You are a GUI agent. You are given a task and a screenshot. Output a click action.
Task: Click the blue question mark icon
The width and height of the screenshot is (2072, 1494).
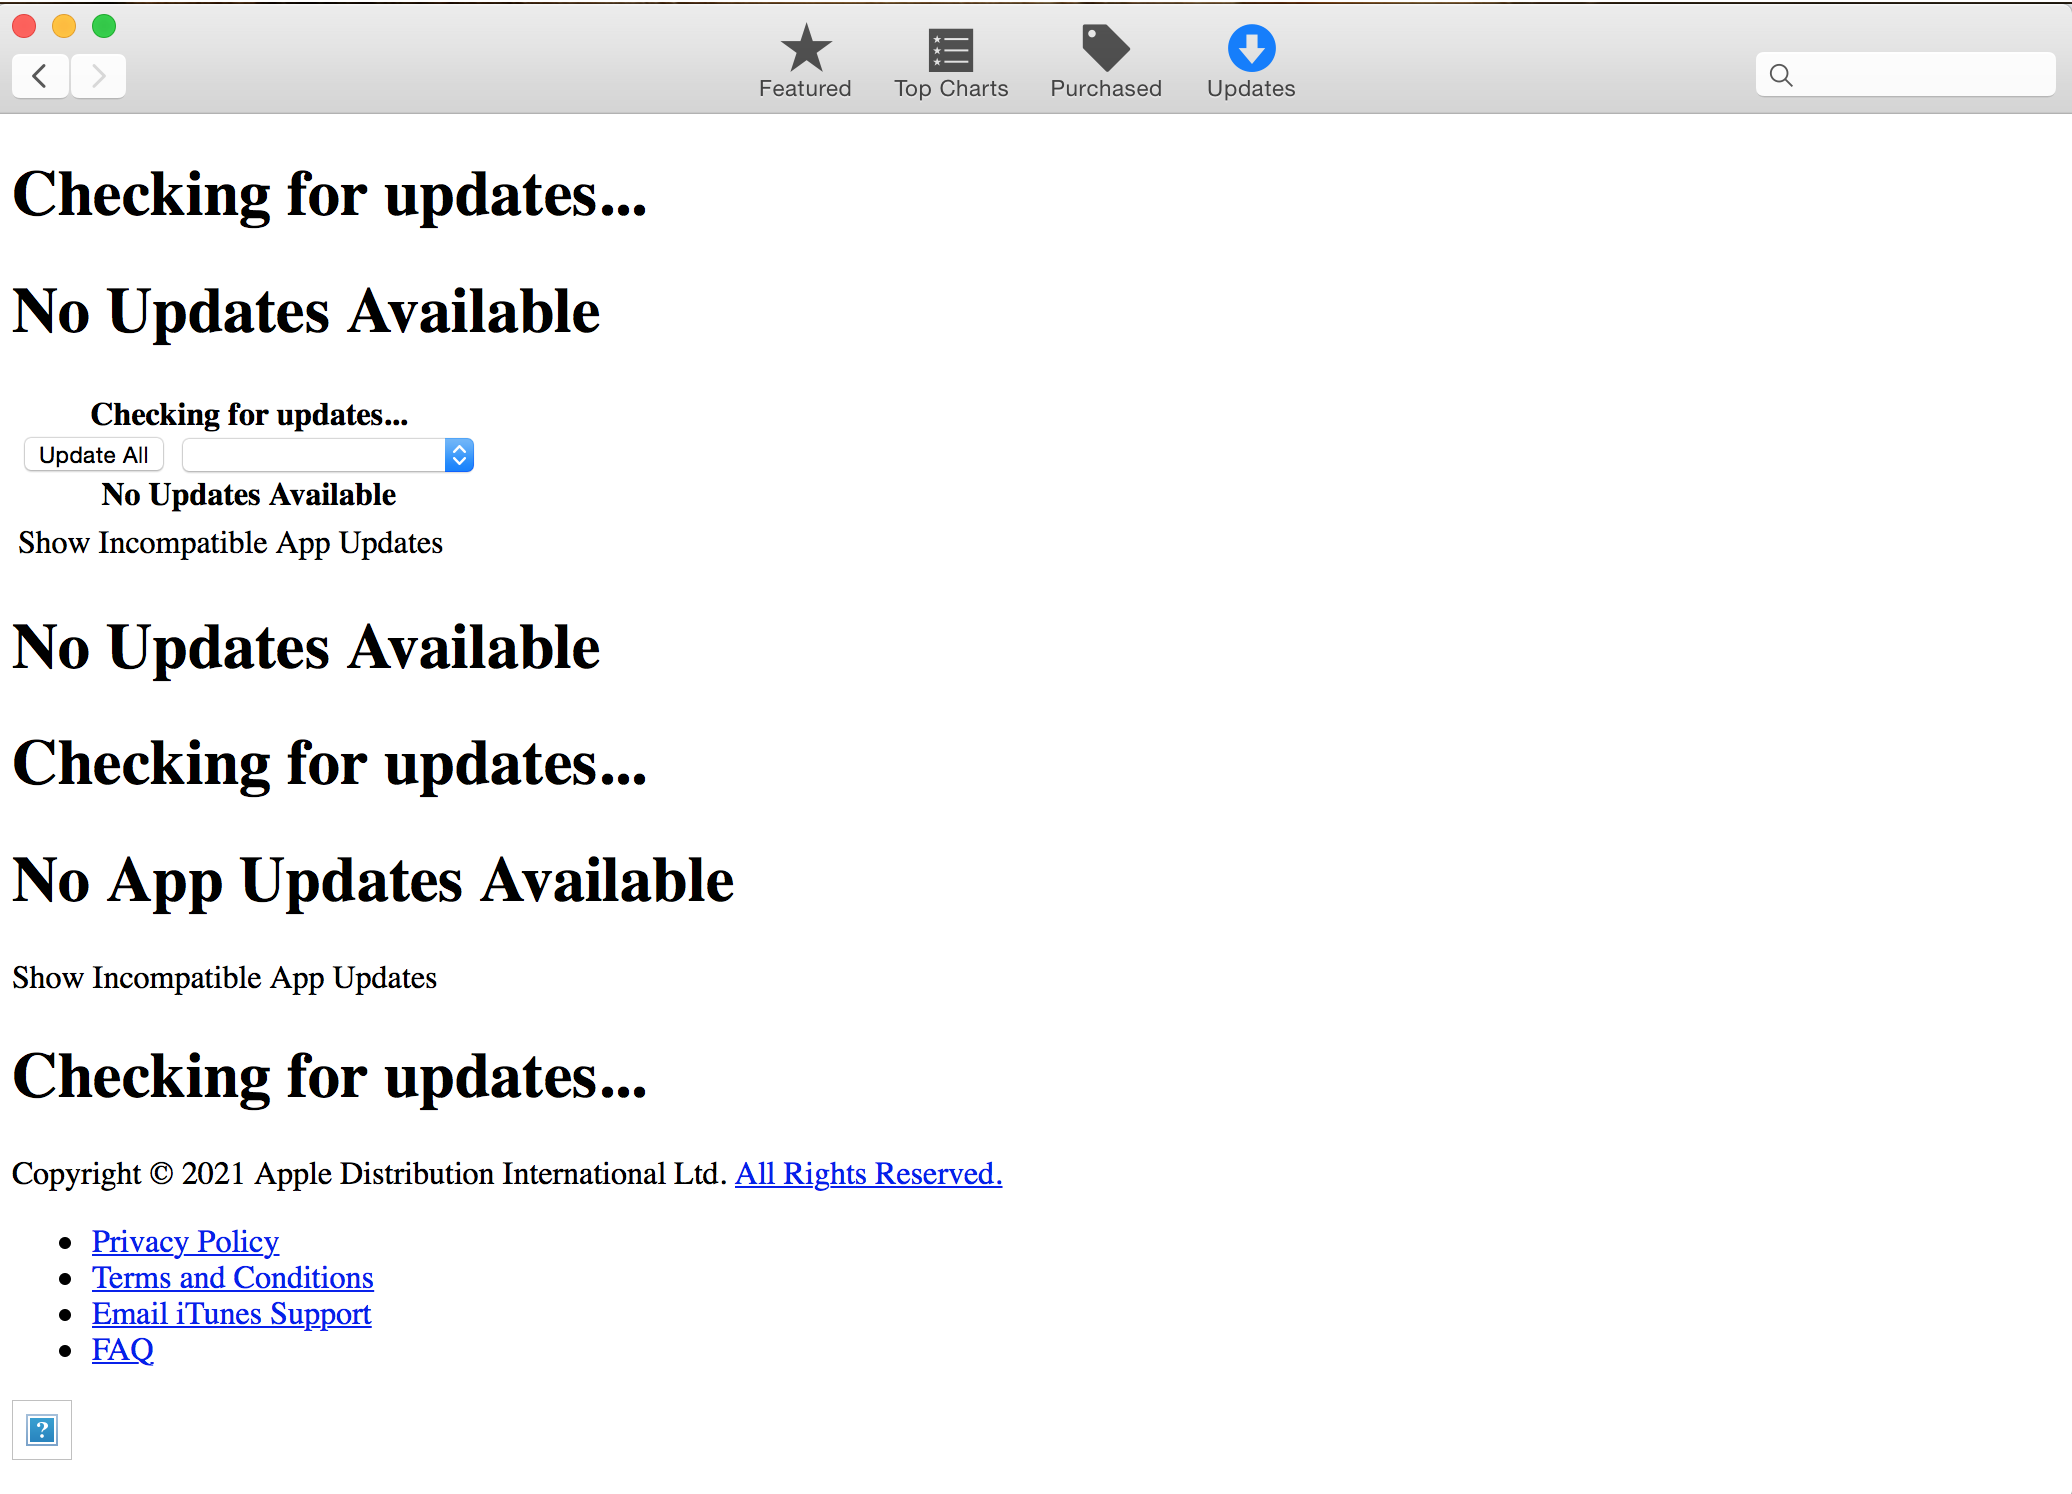42,1430
